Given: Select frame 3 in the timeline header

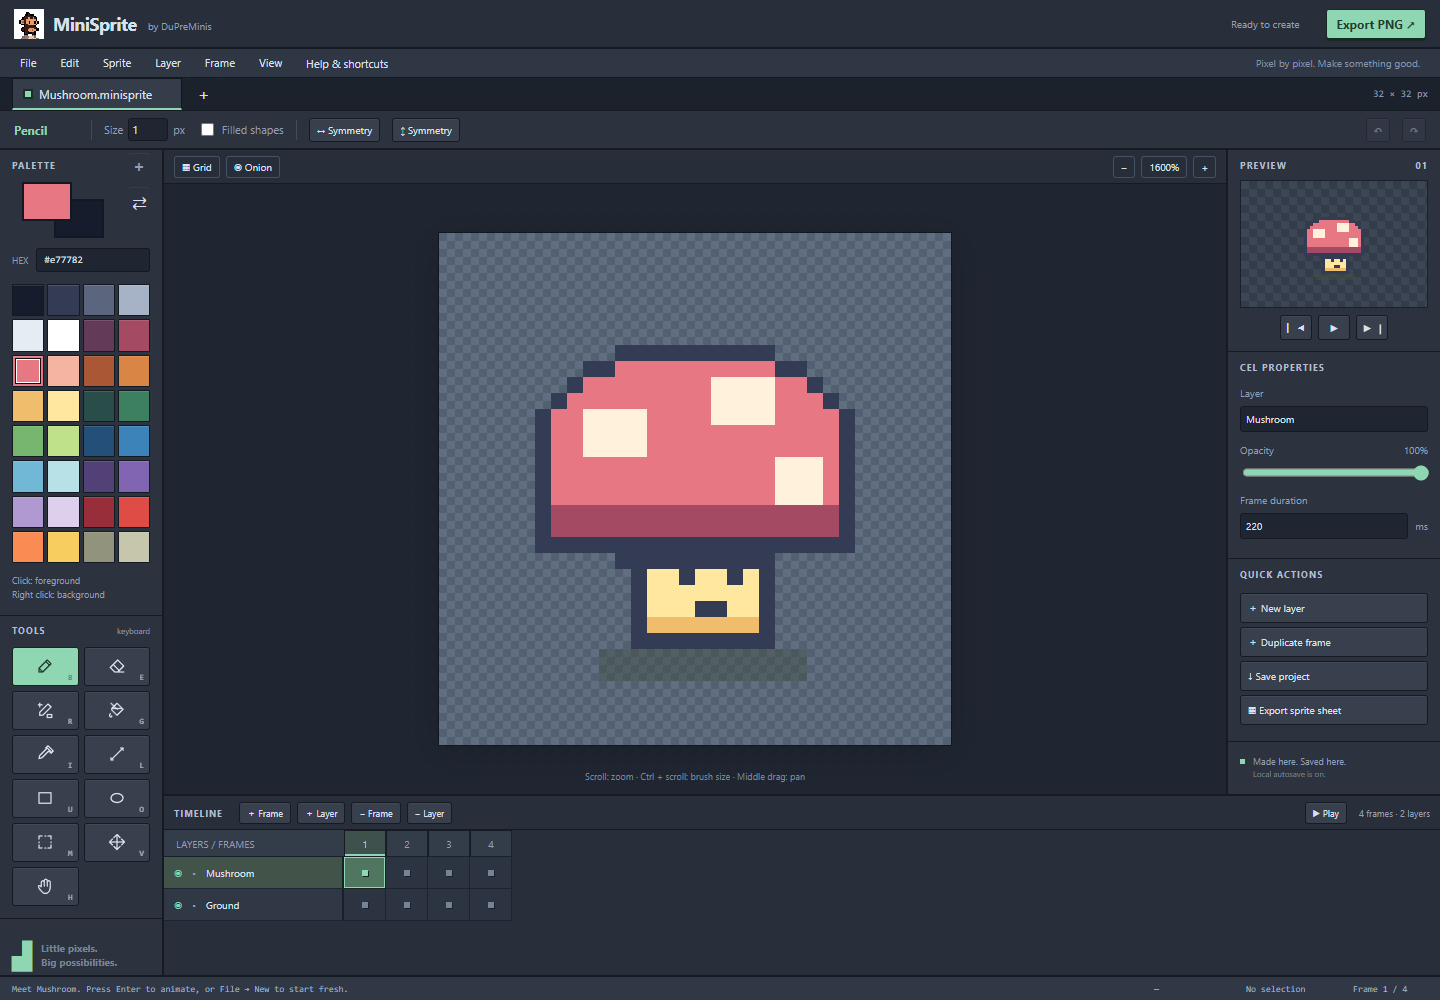Looking at the screenshot, I should click(449, 845).
